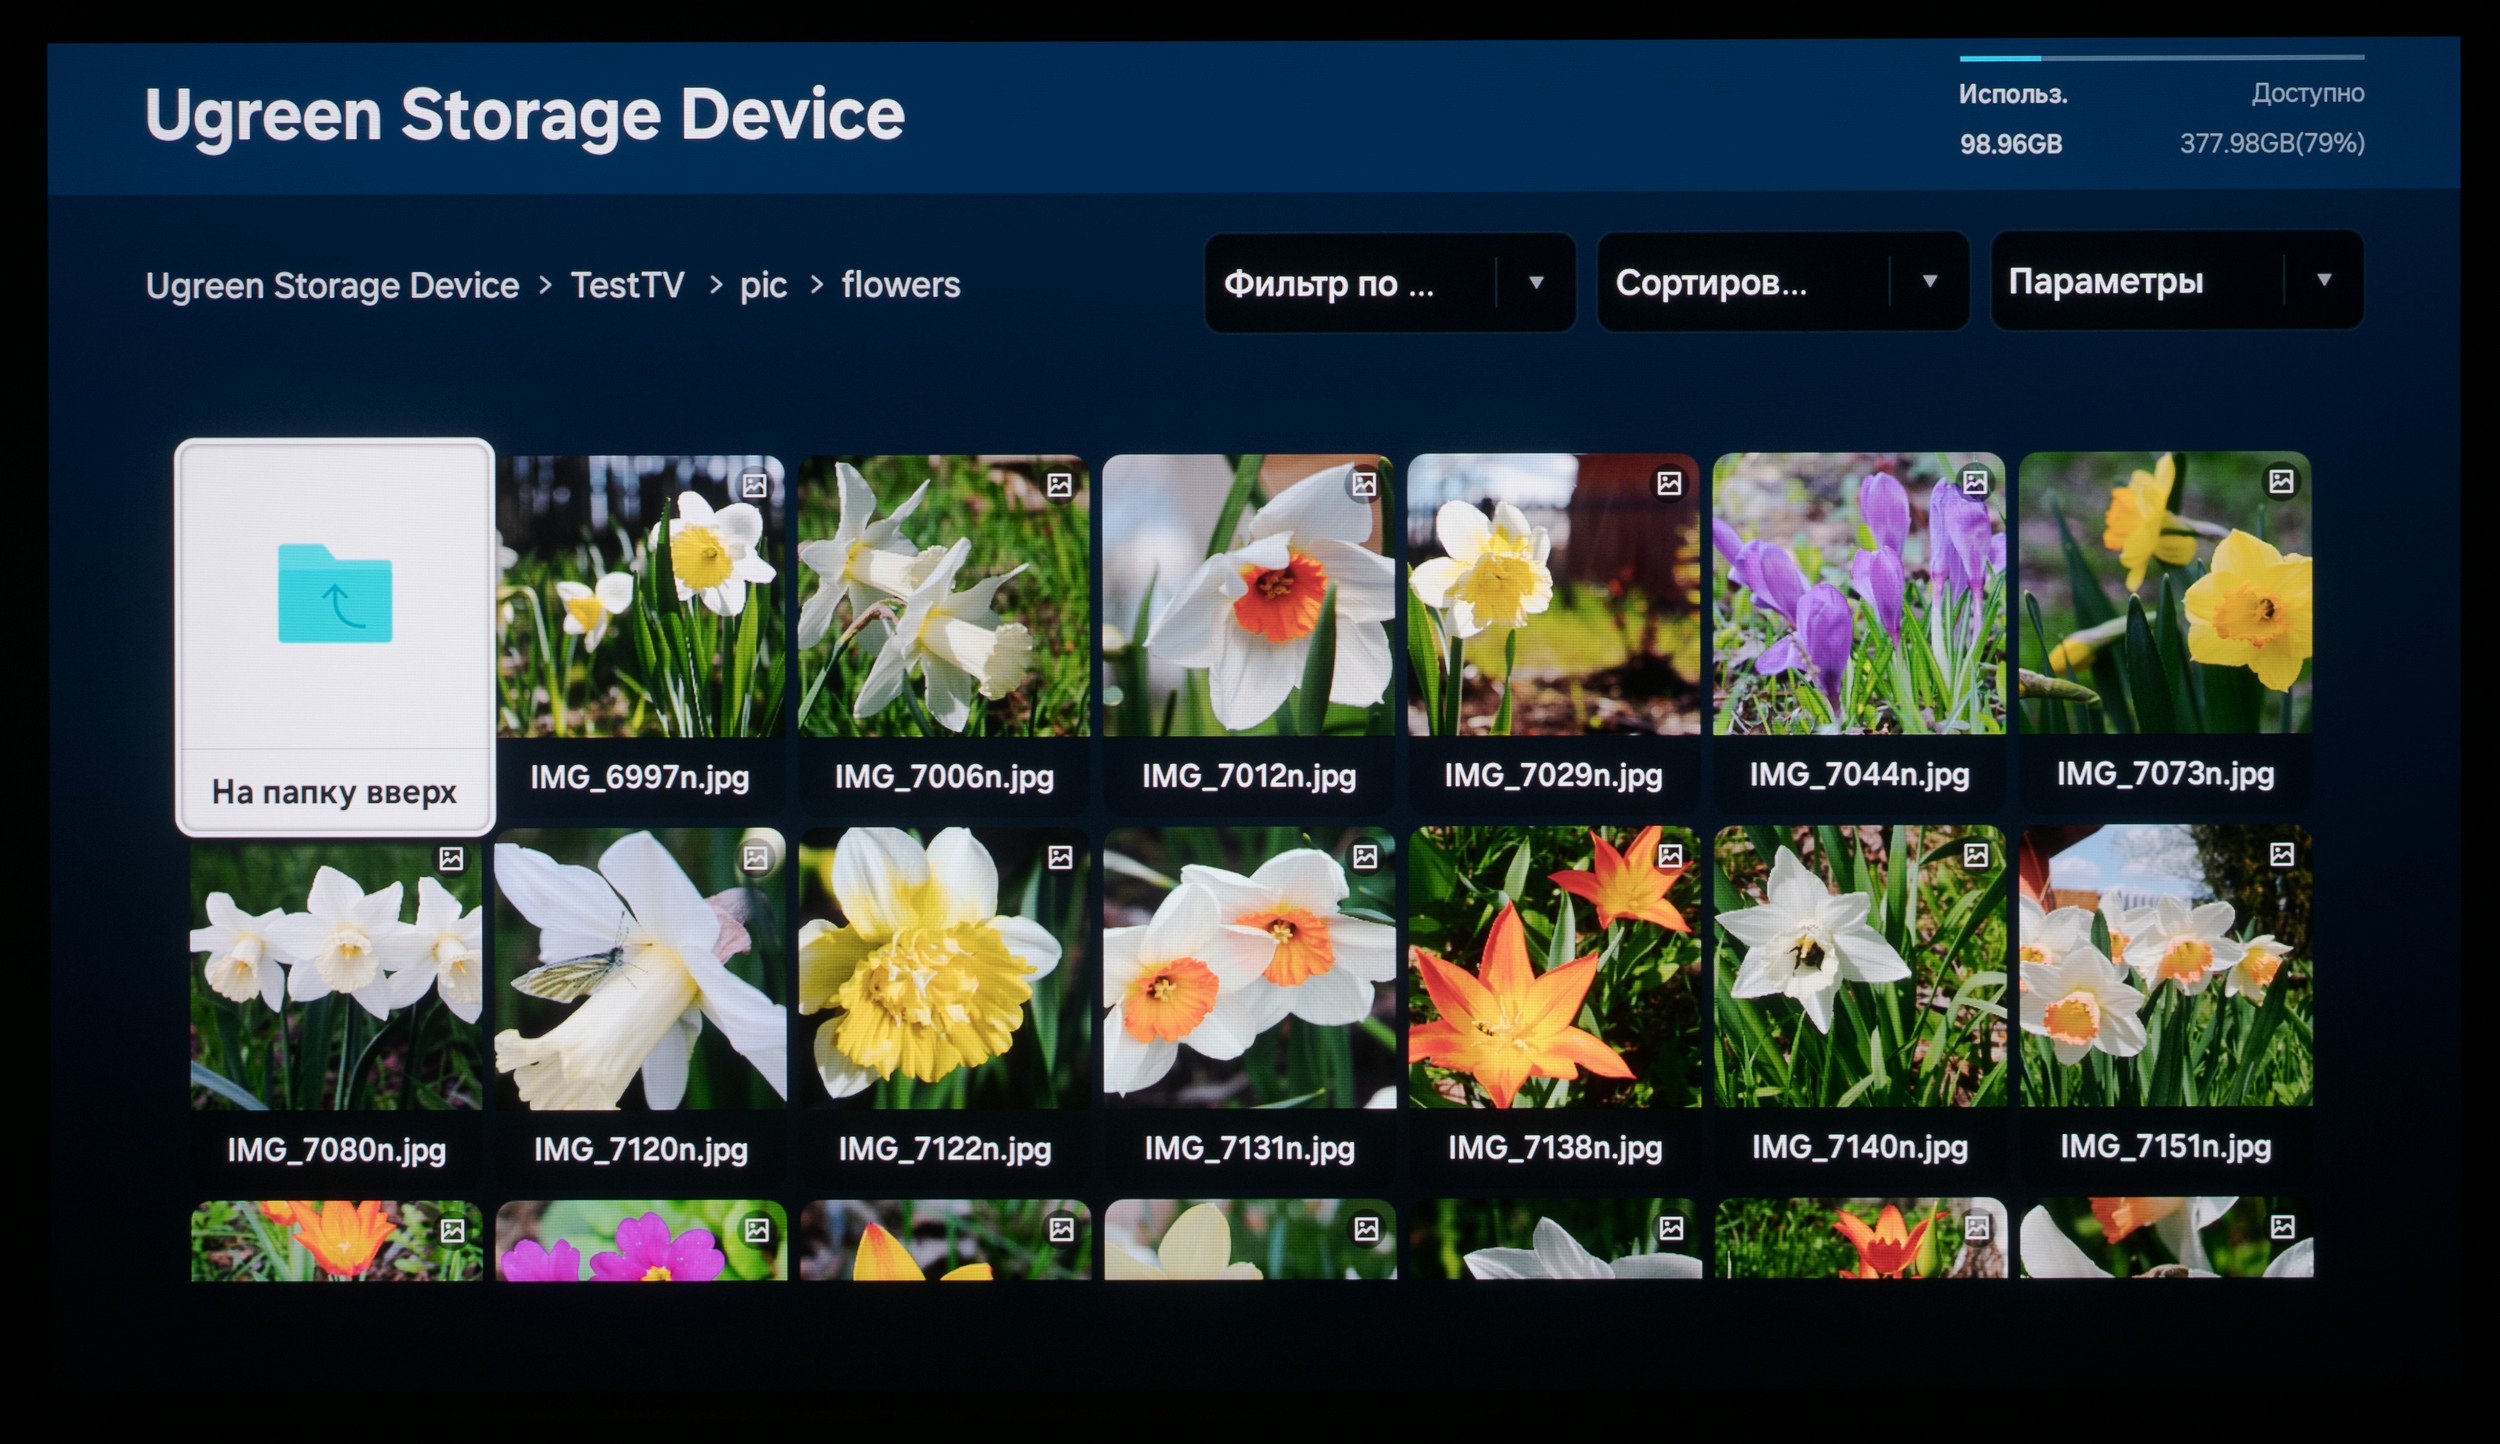Click image badge icon on IMG_7073n.jpg thumbnail
The image size is (2500, 1444).
pos(2281,482)
